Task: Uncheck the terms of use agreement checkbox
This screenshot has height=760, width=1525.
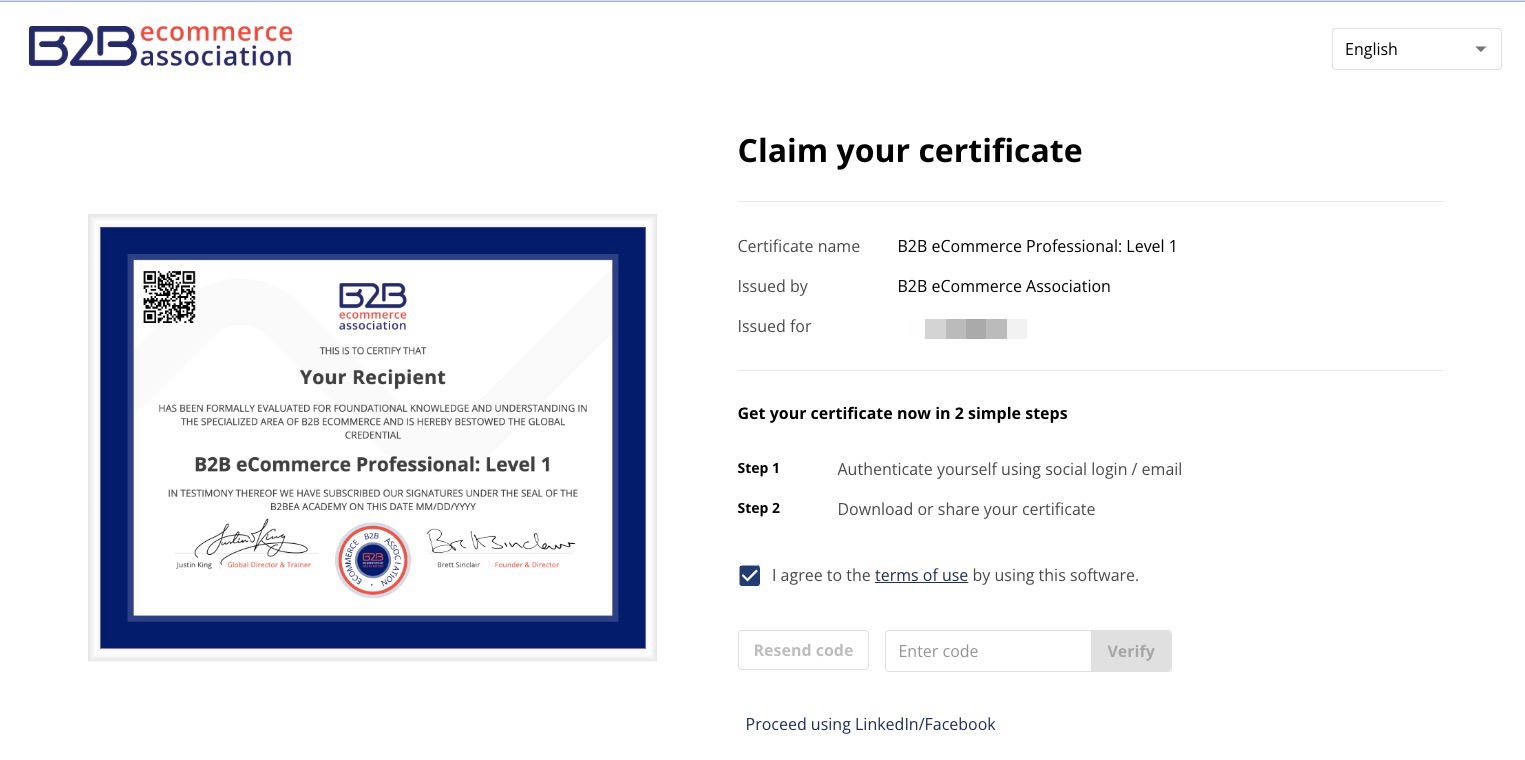Action: [750, 575]
